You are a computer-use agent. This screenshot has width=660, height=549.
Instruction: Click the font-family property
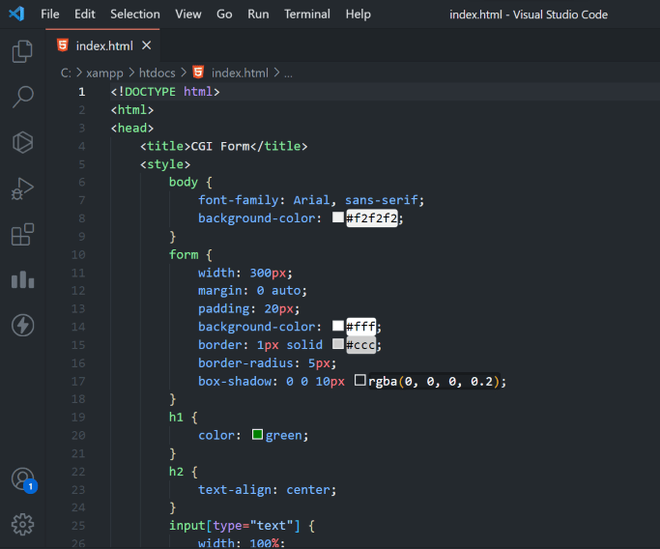(238, 200)
